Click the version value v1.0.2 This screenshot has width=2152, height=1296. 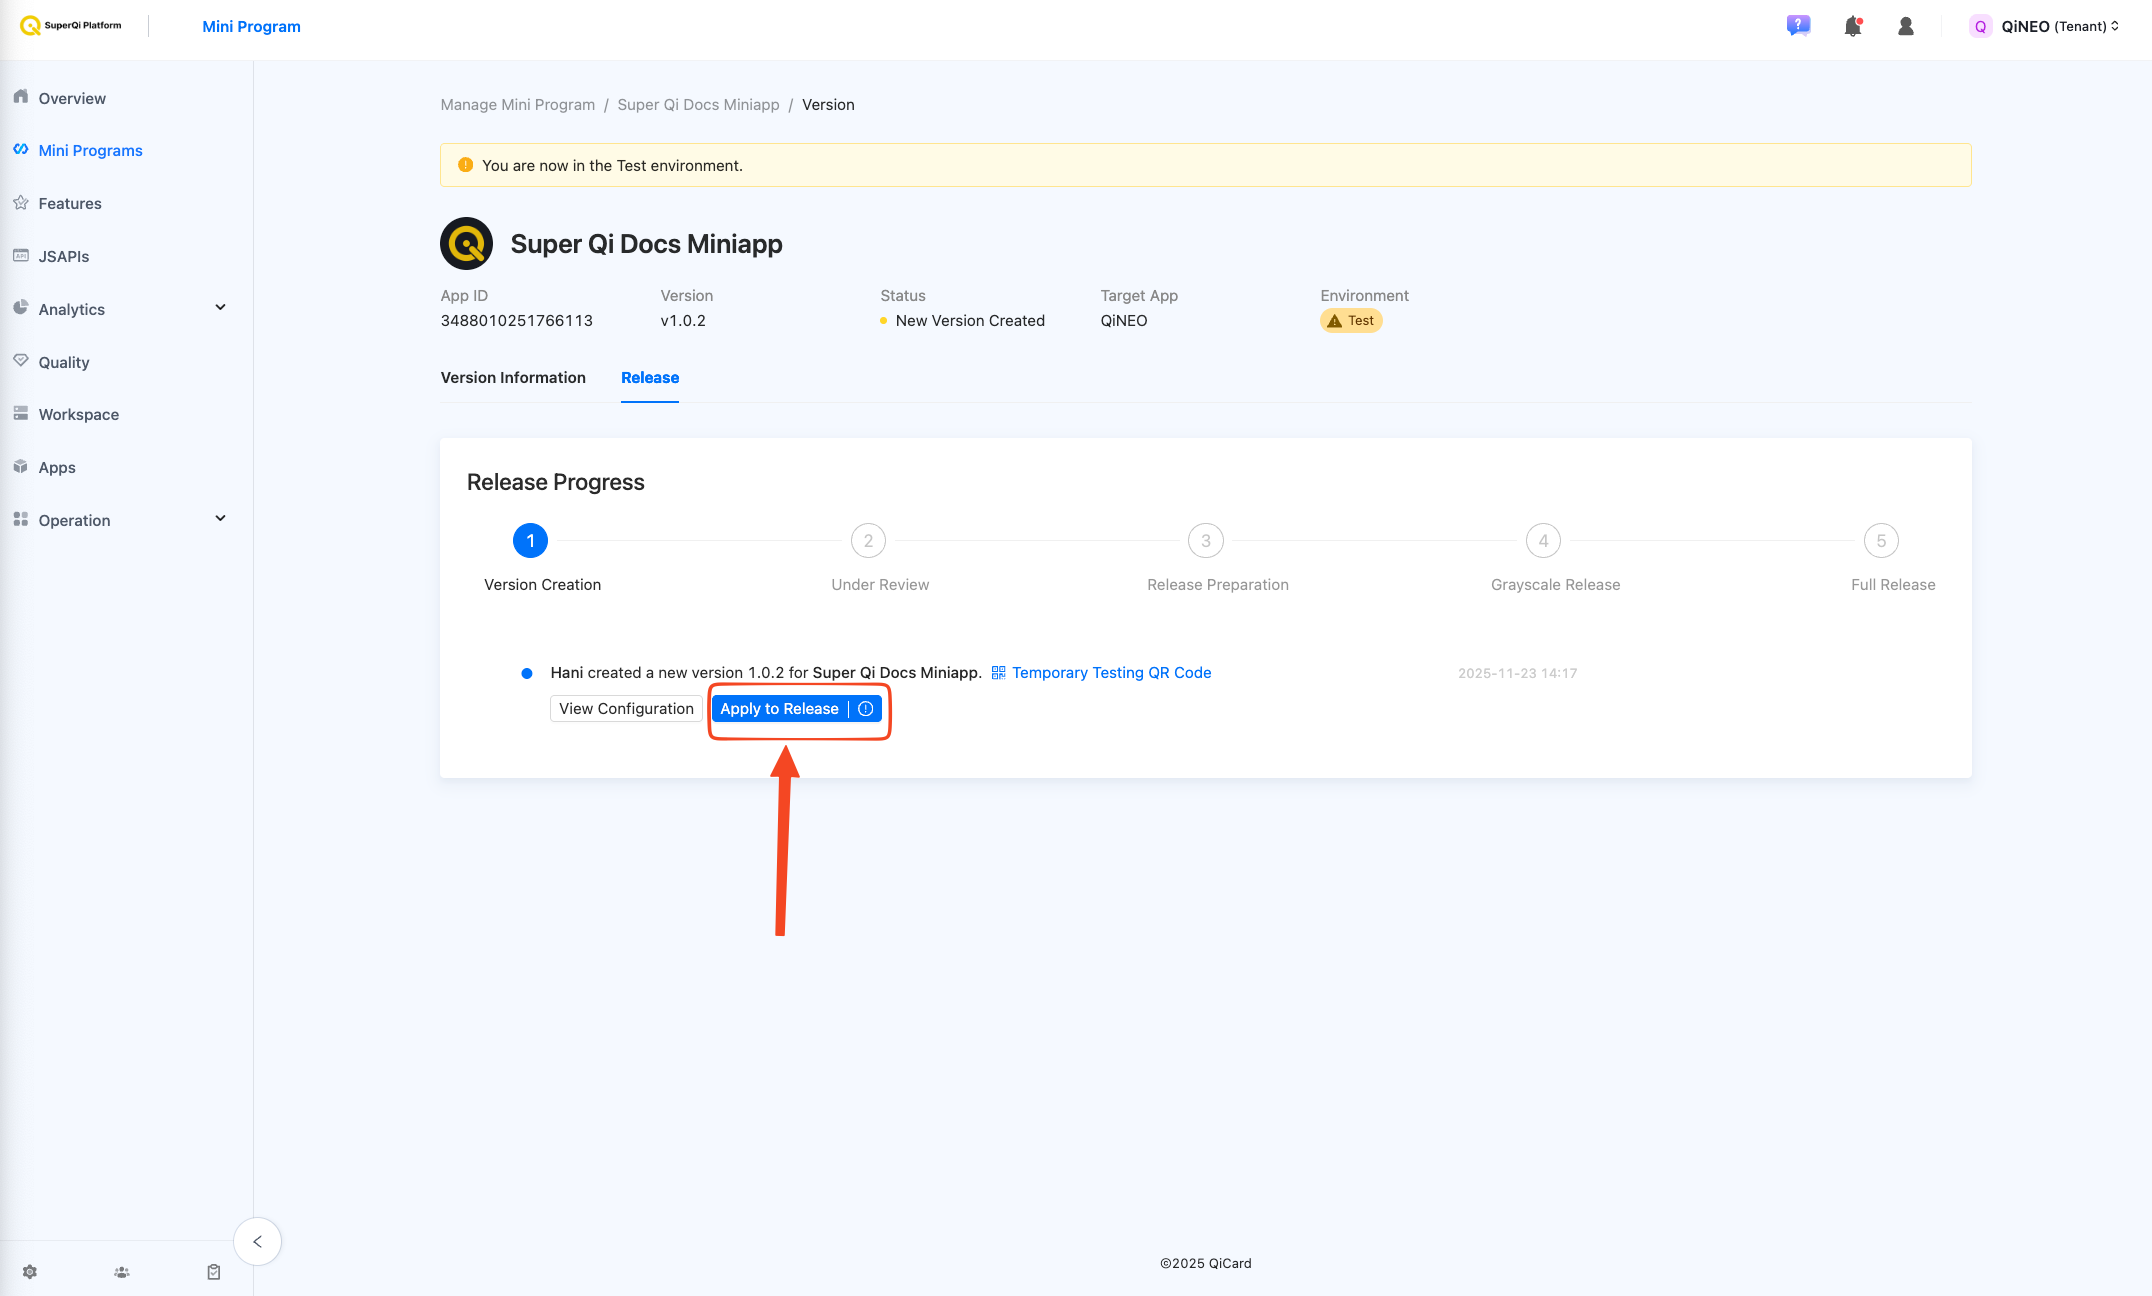coord(683,321)
